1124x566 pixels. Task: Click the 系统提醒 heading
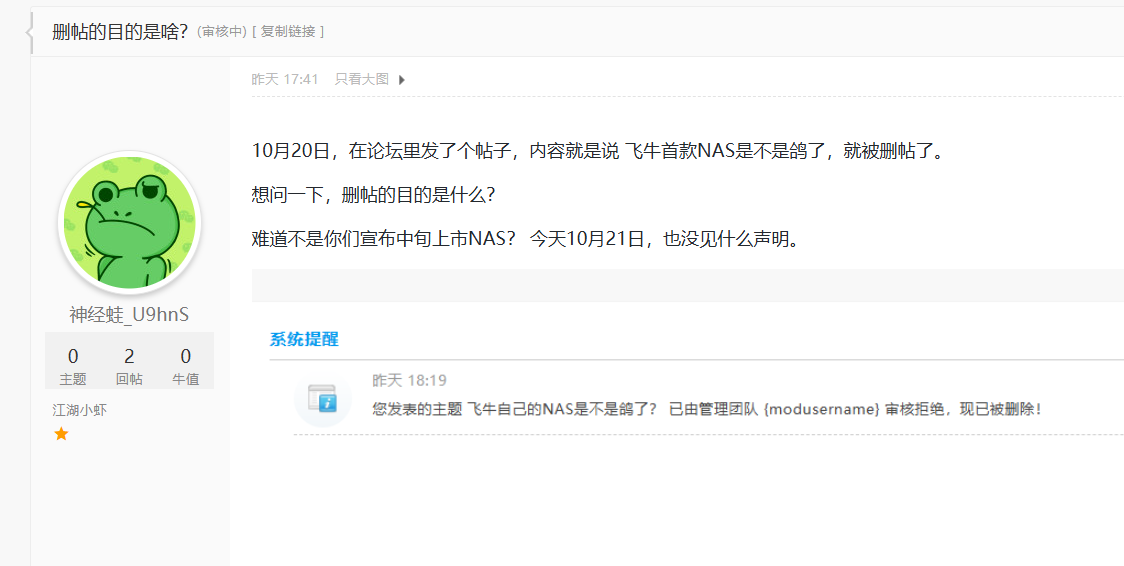point(304,339)
